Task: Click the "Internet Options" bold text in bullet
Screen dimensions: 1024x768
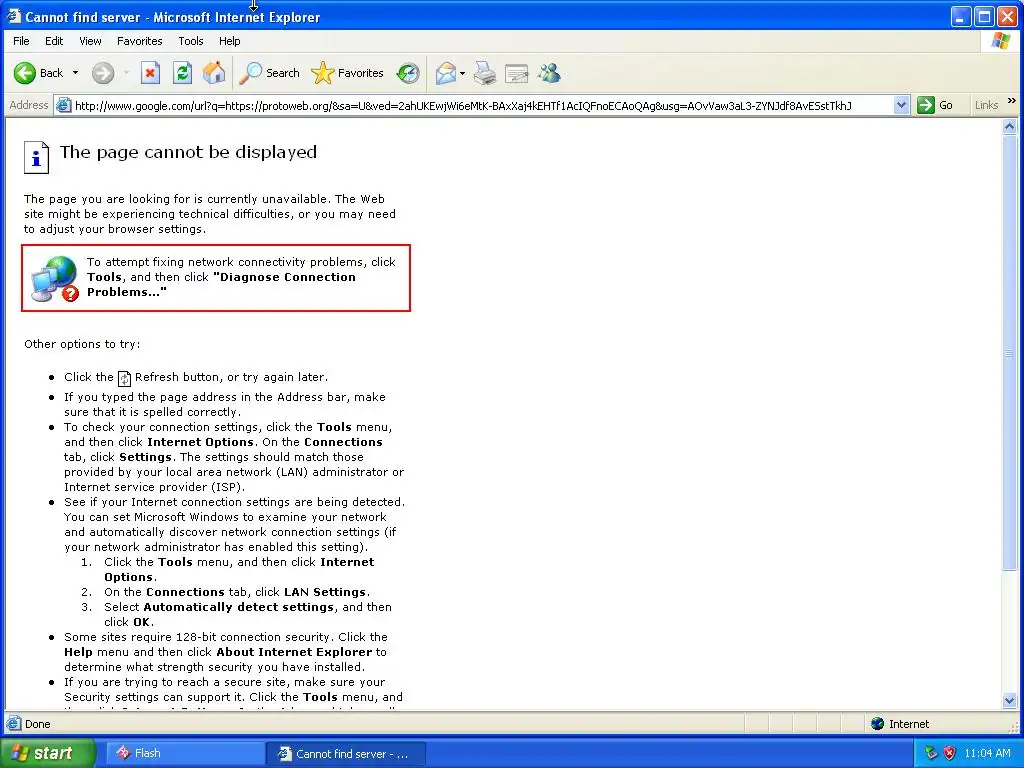Action: (199, 442)
